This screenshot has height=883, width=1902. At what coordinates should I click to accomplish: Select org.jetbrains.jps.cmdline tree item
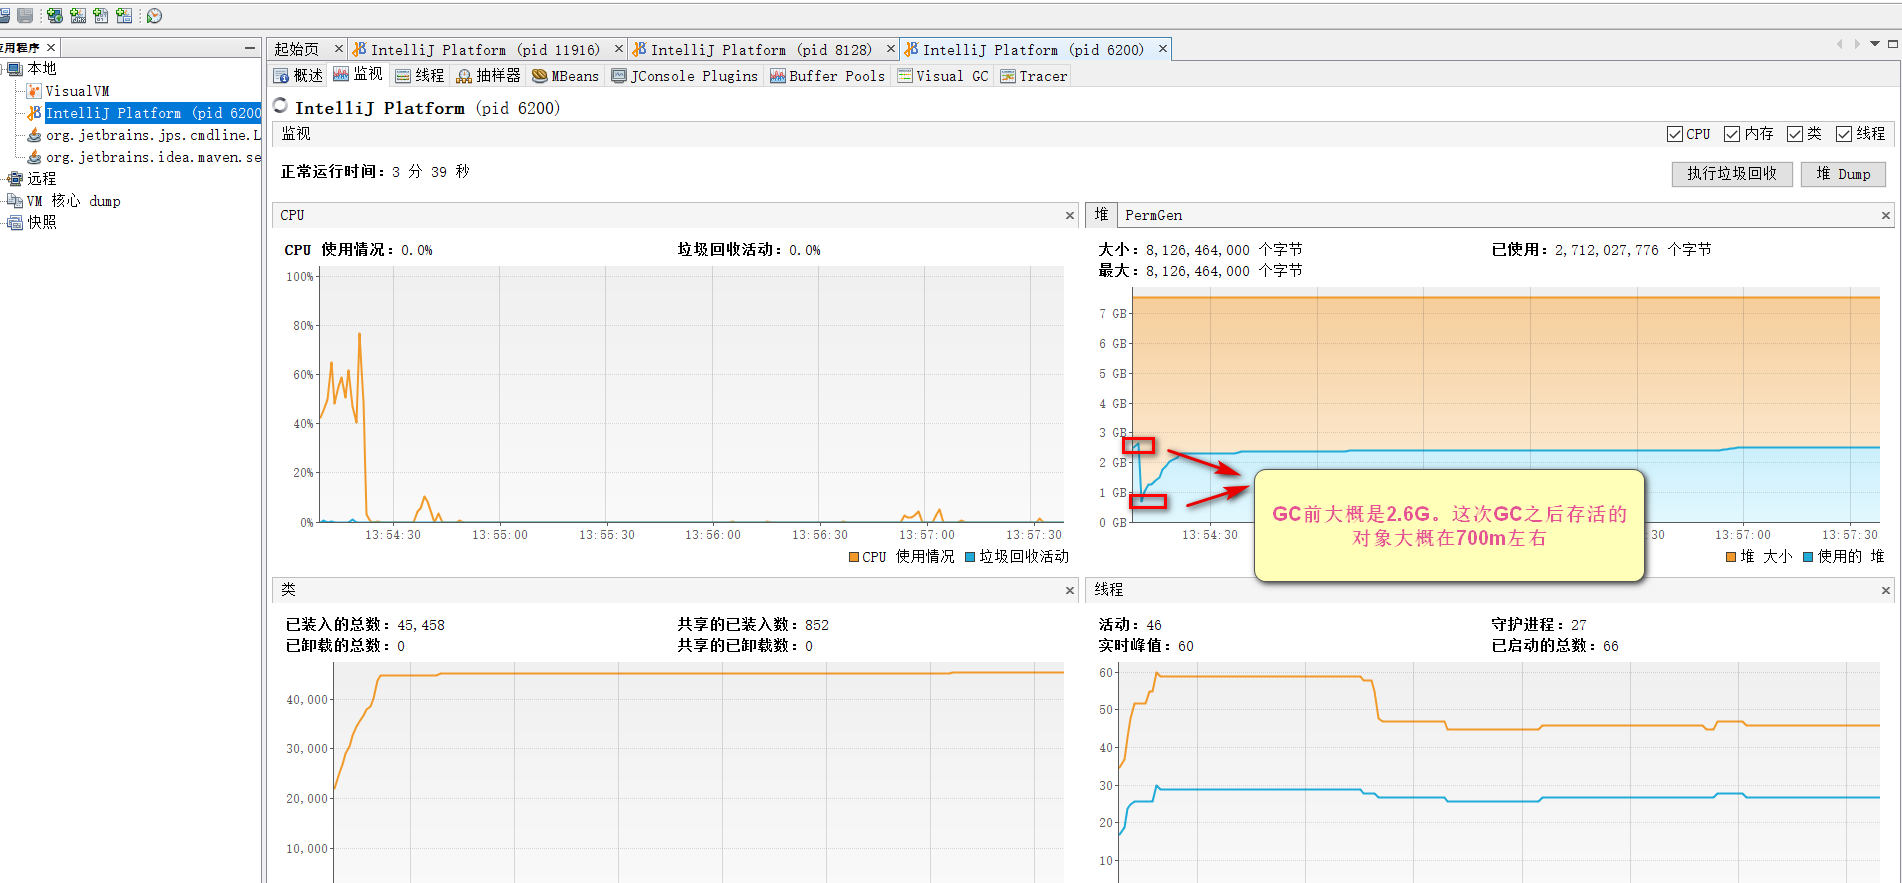point(153,135)
